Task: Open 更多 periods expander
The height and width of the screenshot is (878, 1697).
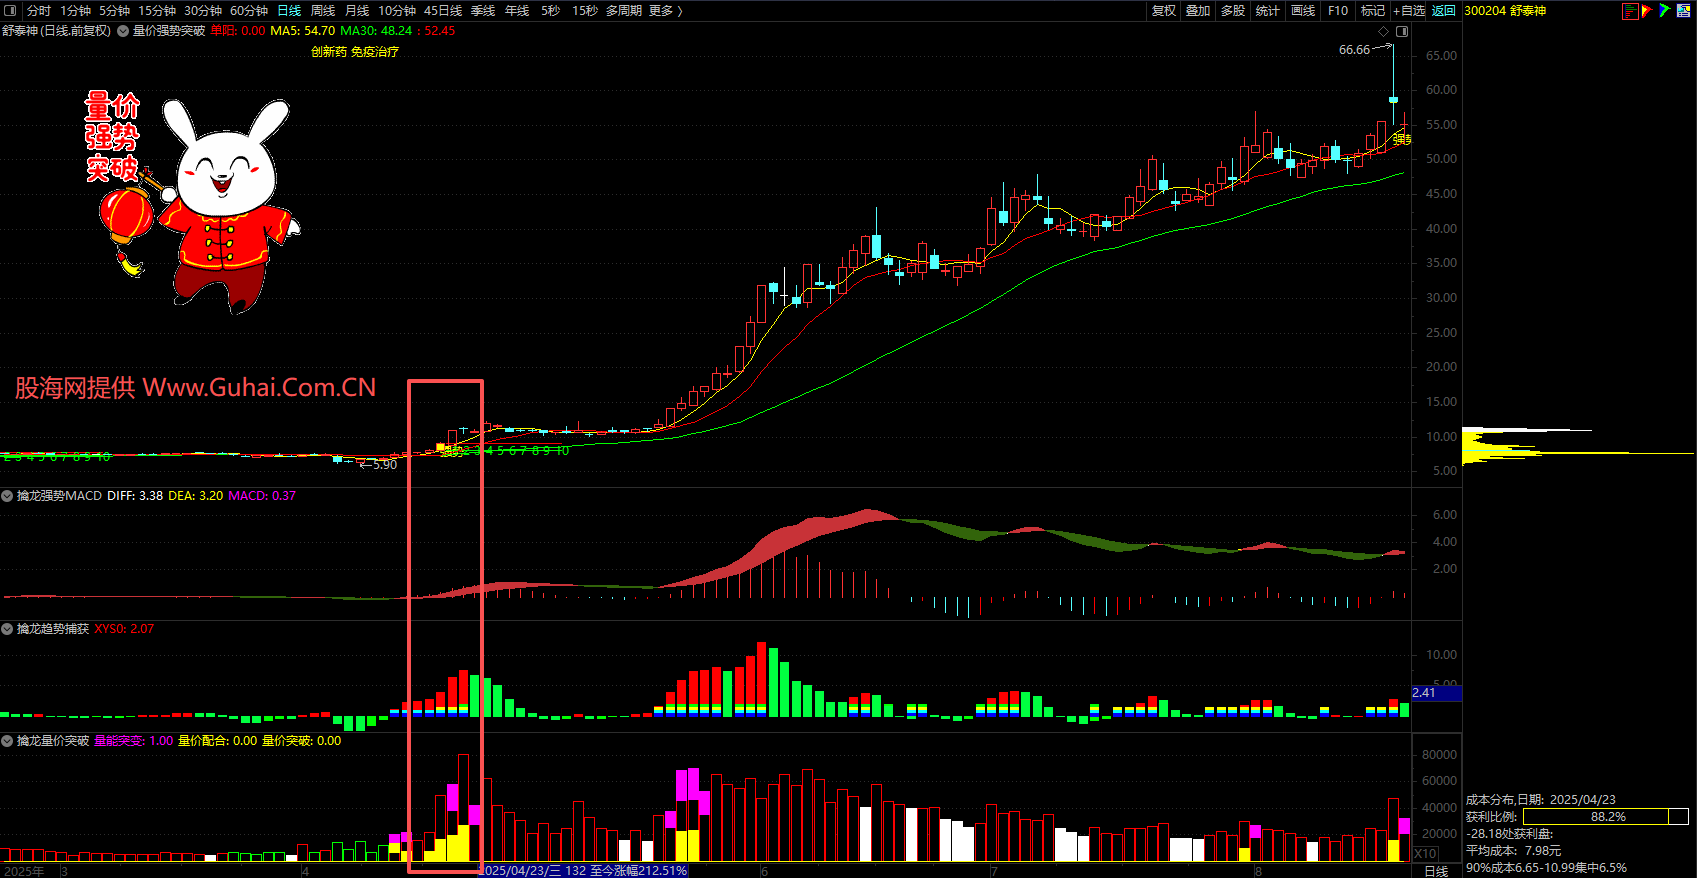Action: point(665,10)
